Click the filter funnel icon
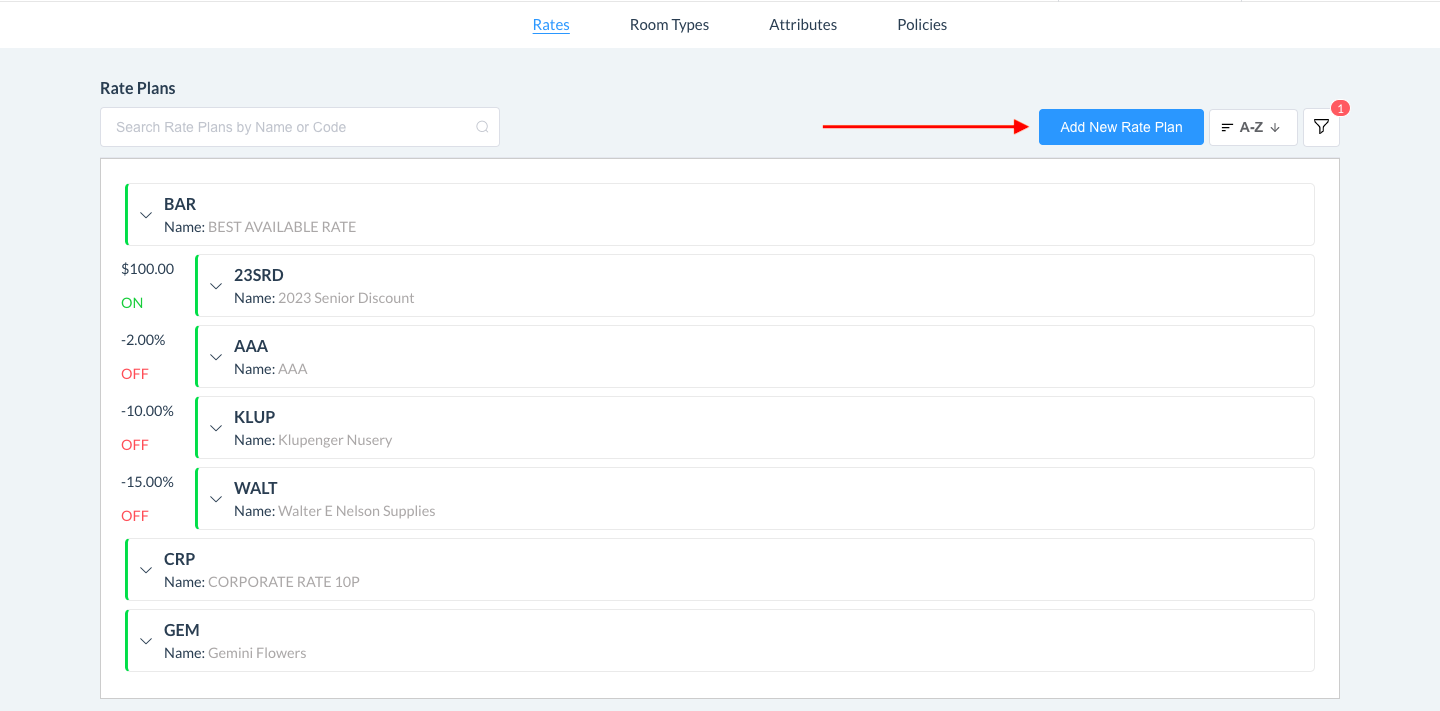The width and height of the screenshot is (1440, 711). pyautogui.click(x=1321, y=127)
